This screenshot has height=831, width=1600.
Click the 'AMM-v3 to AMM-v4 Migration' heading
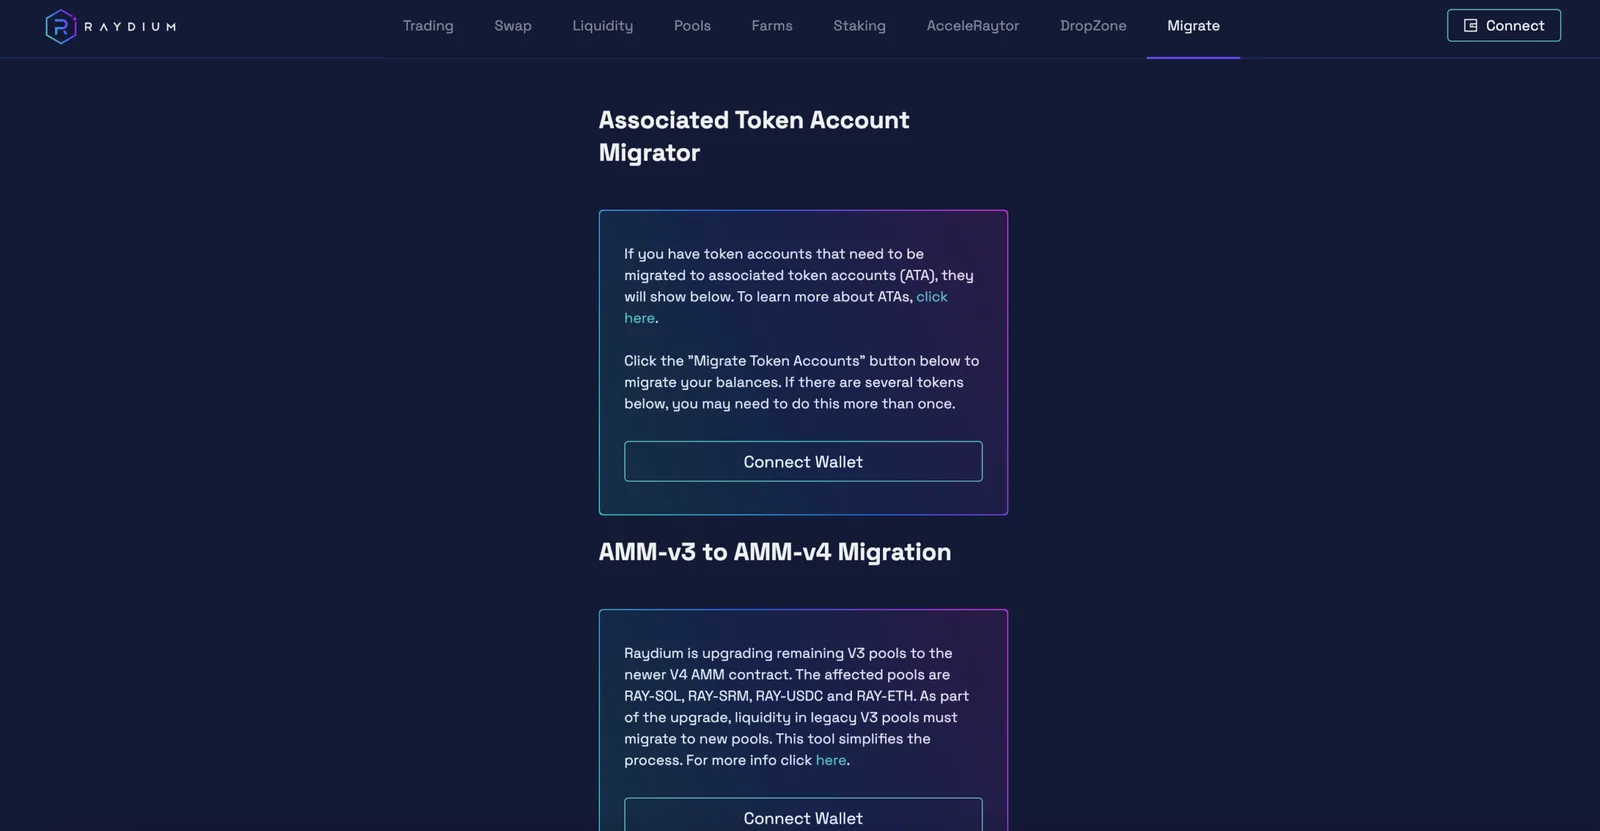pyautogui.click(x=775, y=552)
